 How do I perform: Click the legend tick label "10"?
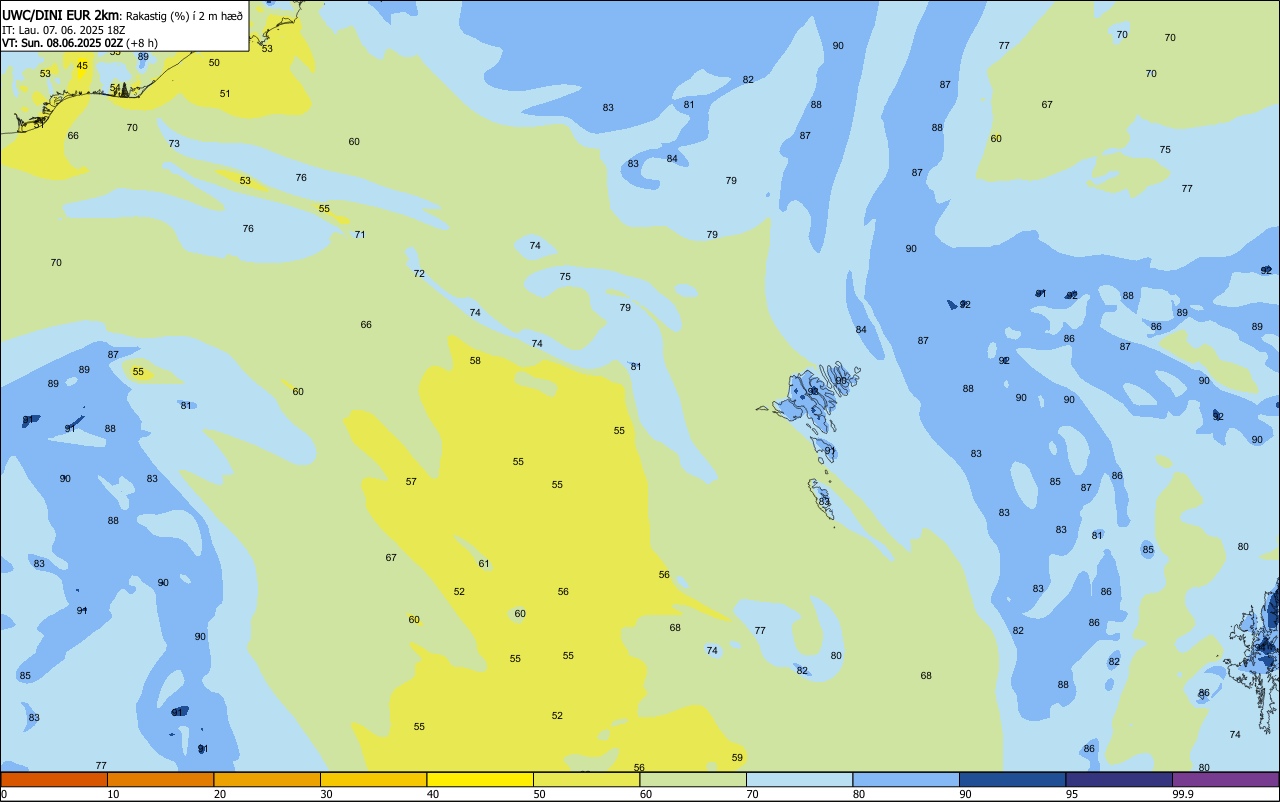[113, 794]
